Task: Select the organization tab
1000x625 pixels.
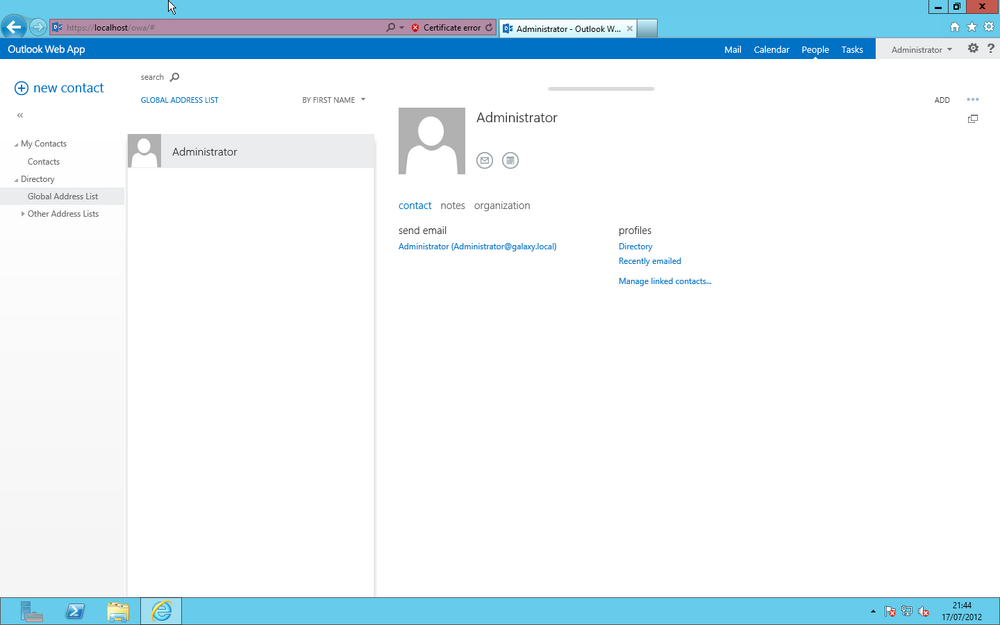Action: [502, 205]
